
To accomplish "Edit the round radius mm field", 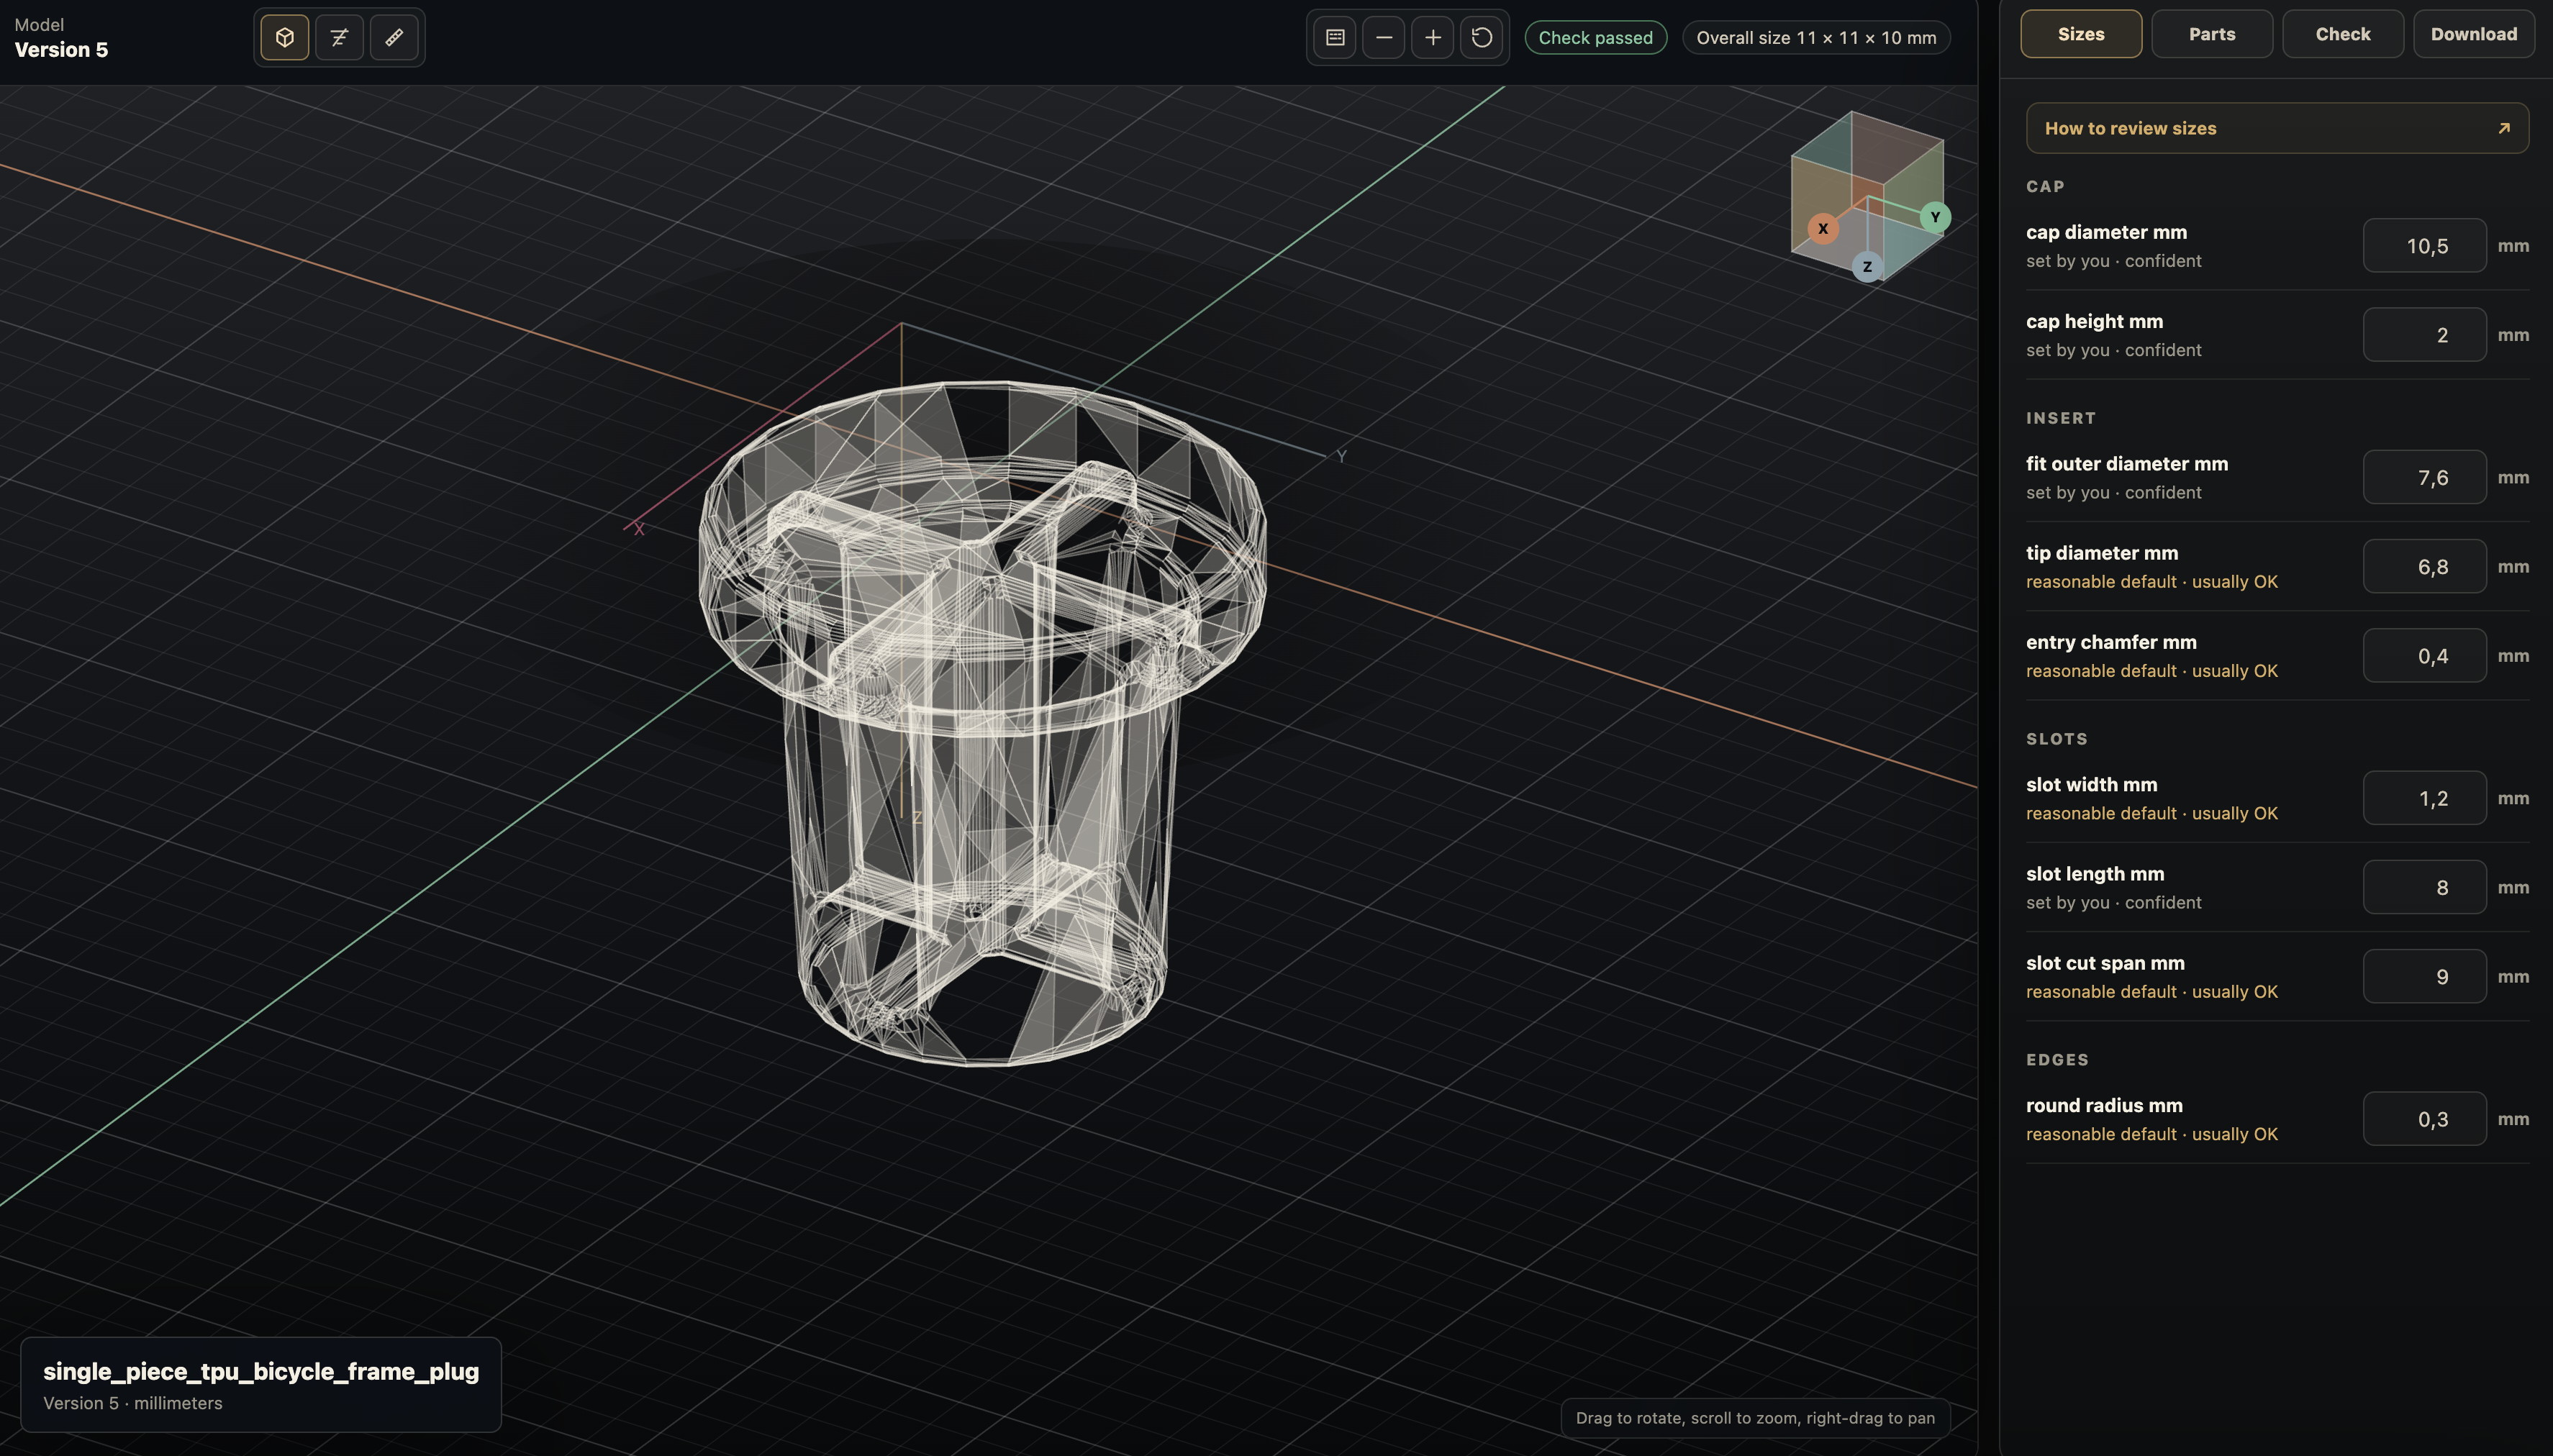I will click(2424, 1119).
